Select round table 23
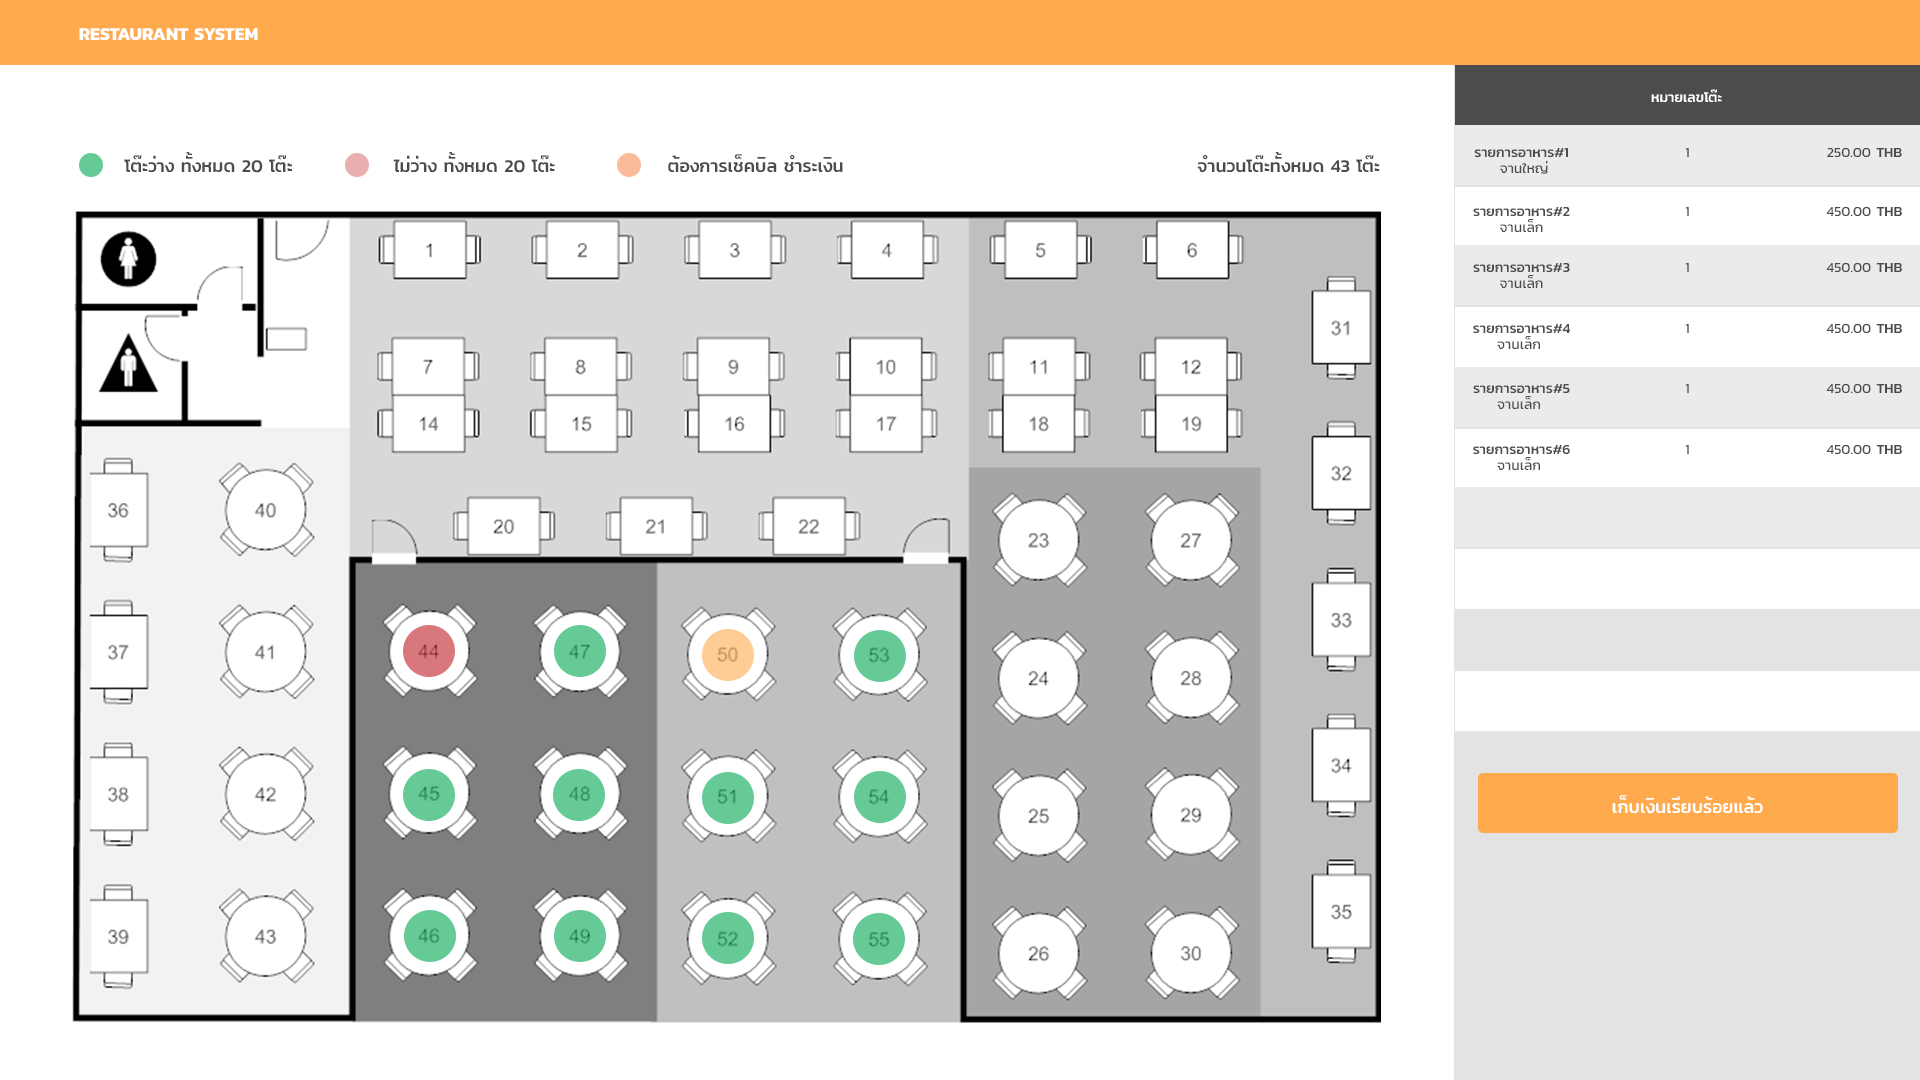The width and height of the screenshot is (1920, 1080). tap(1039, 540)
